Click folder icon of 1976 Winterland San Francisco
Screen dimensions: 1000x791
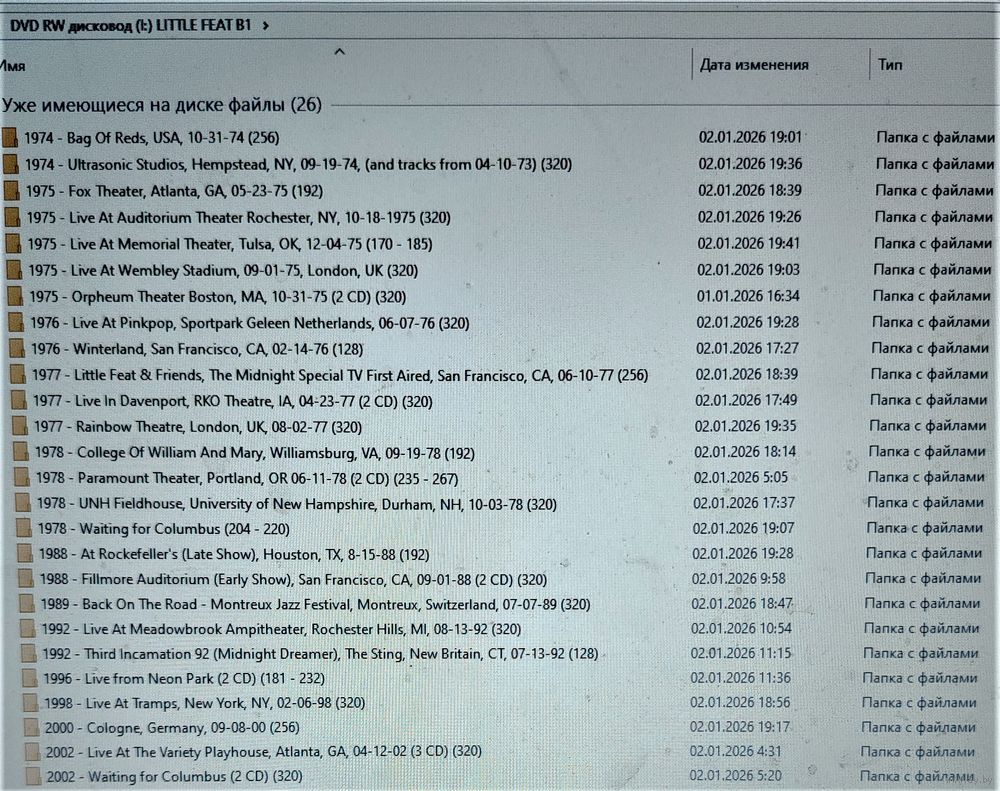pos(16,349)
